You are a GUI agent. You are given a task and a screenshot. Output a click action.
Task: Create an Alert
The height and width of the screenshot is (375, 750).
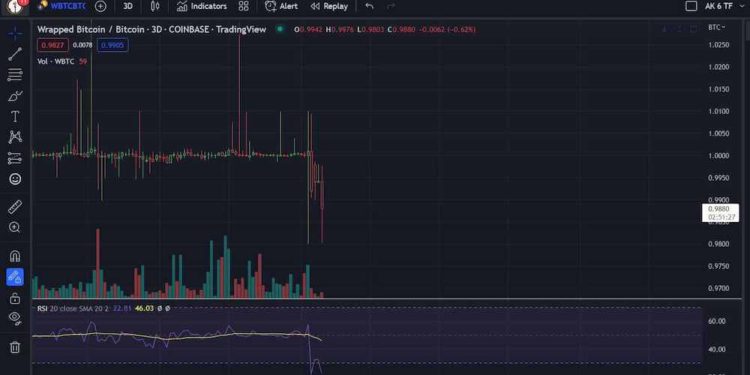coord(281,6)
